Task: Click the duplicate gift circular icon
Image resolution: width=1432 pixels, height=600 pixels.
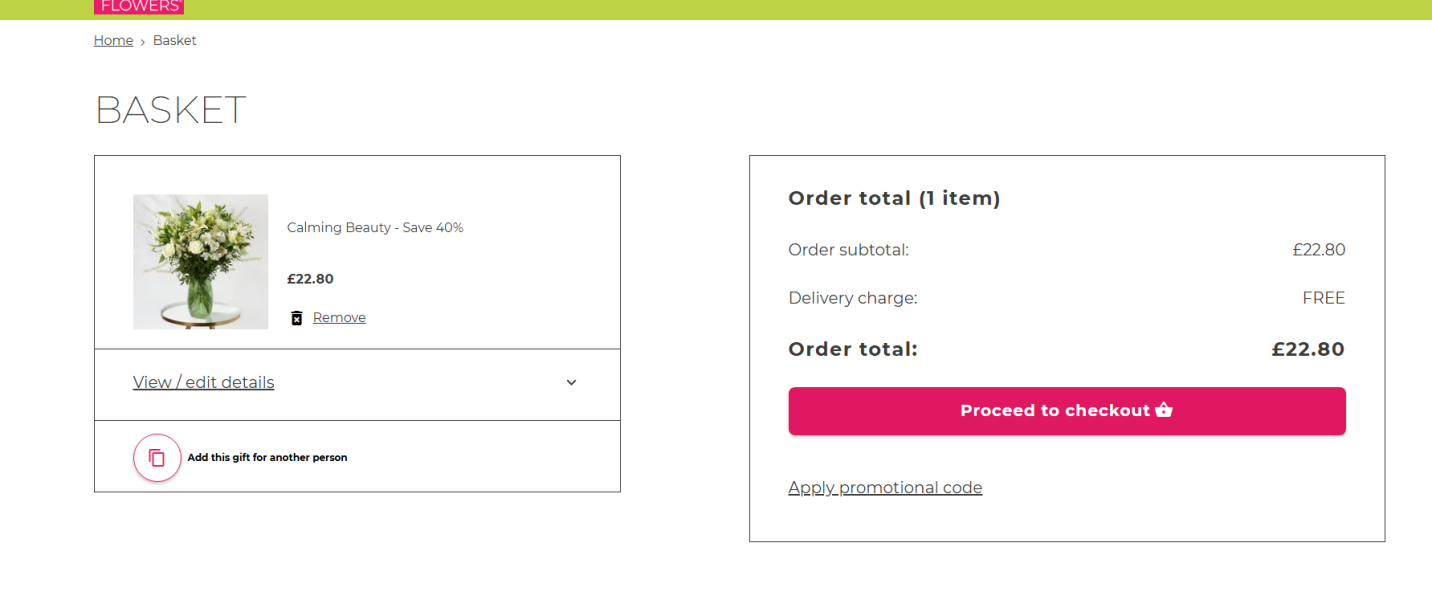Action: (157, 458)
